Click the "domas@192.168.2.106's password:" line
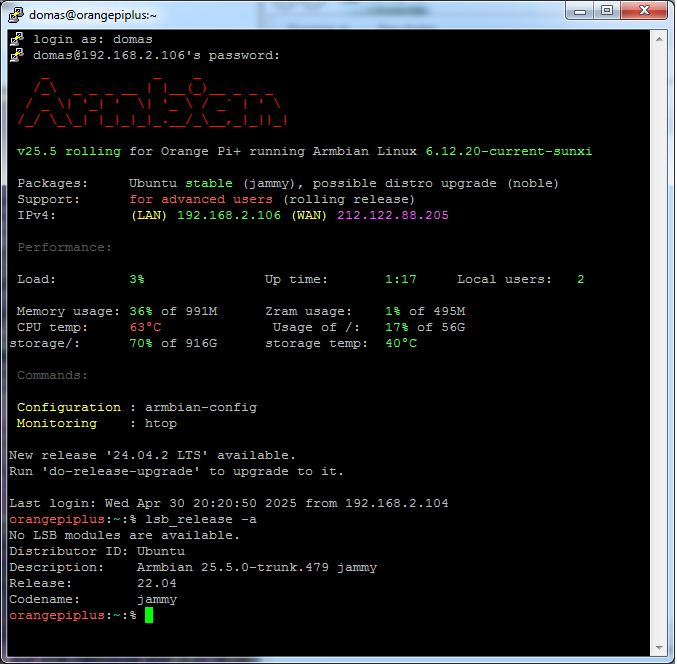This screenshot has width=677, height=664. (156, 55)
